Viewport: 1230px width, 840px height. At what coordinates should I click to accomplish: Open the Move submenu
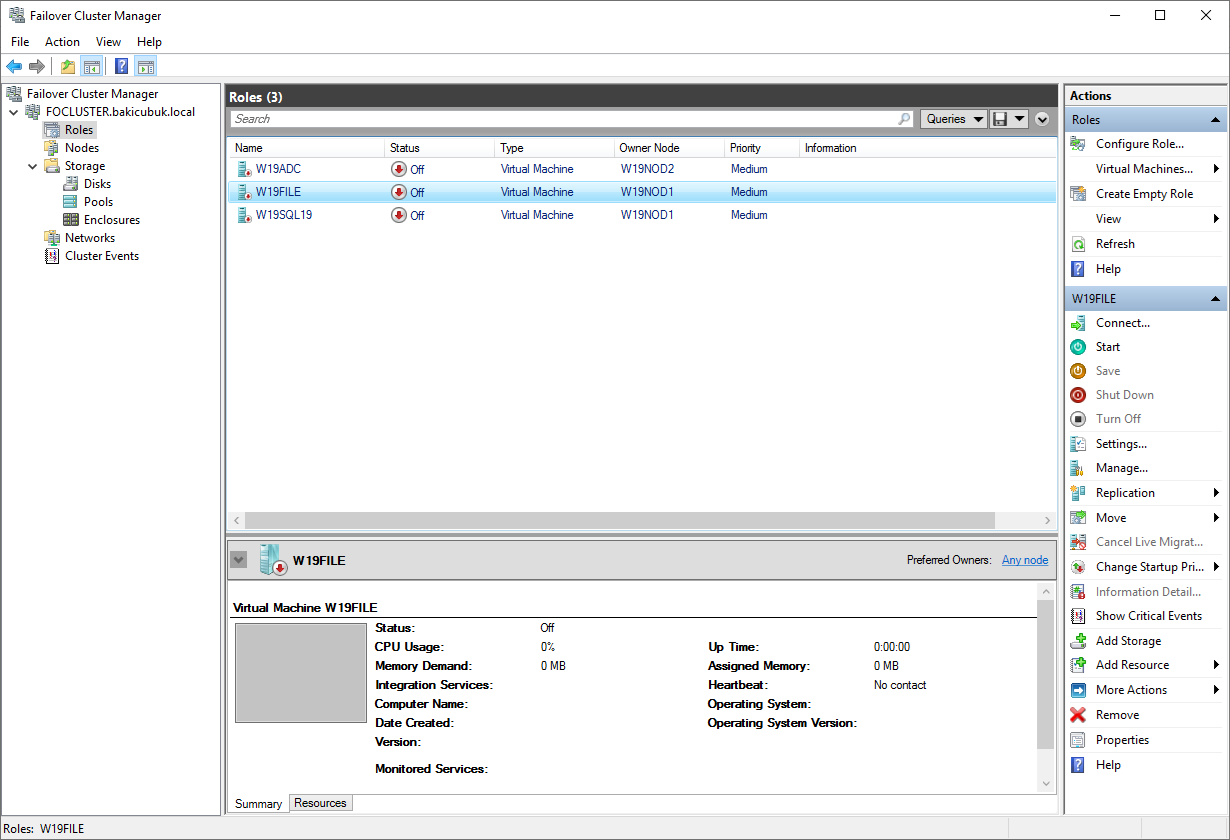(x=1145, y=518)
